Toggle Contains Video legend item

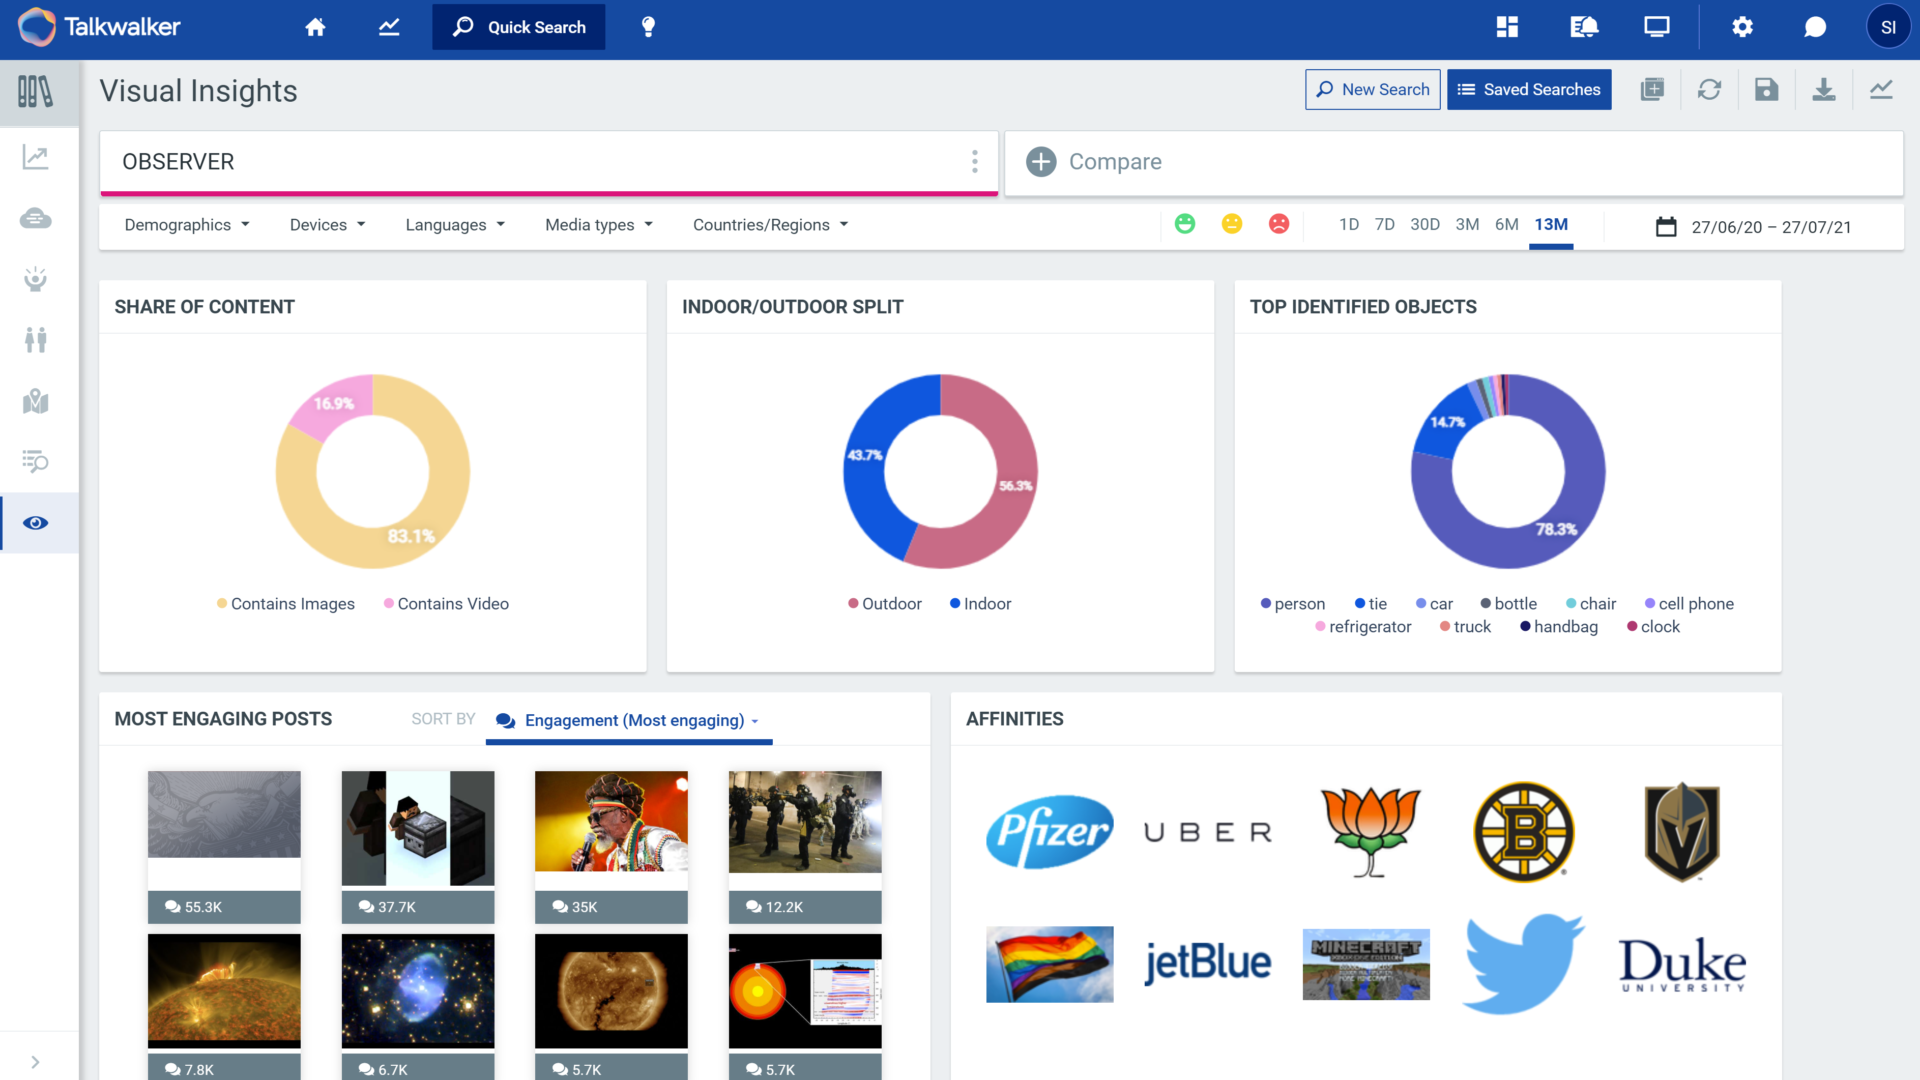[446, 604]
